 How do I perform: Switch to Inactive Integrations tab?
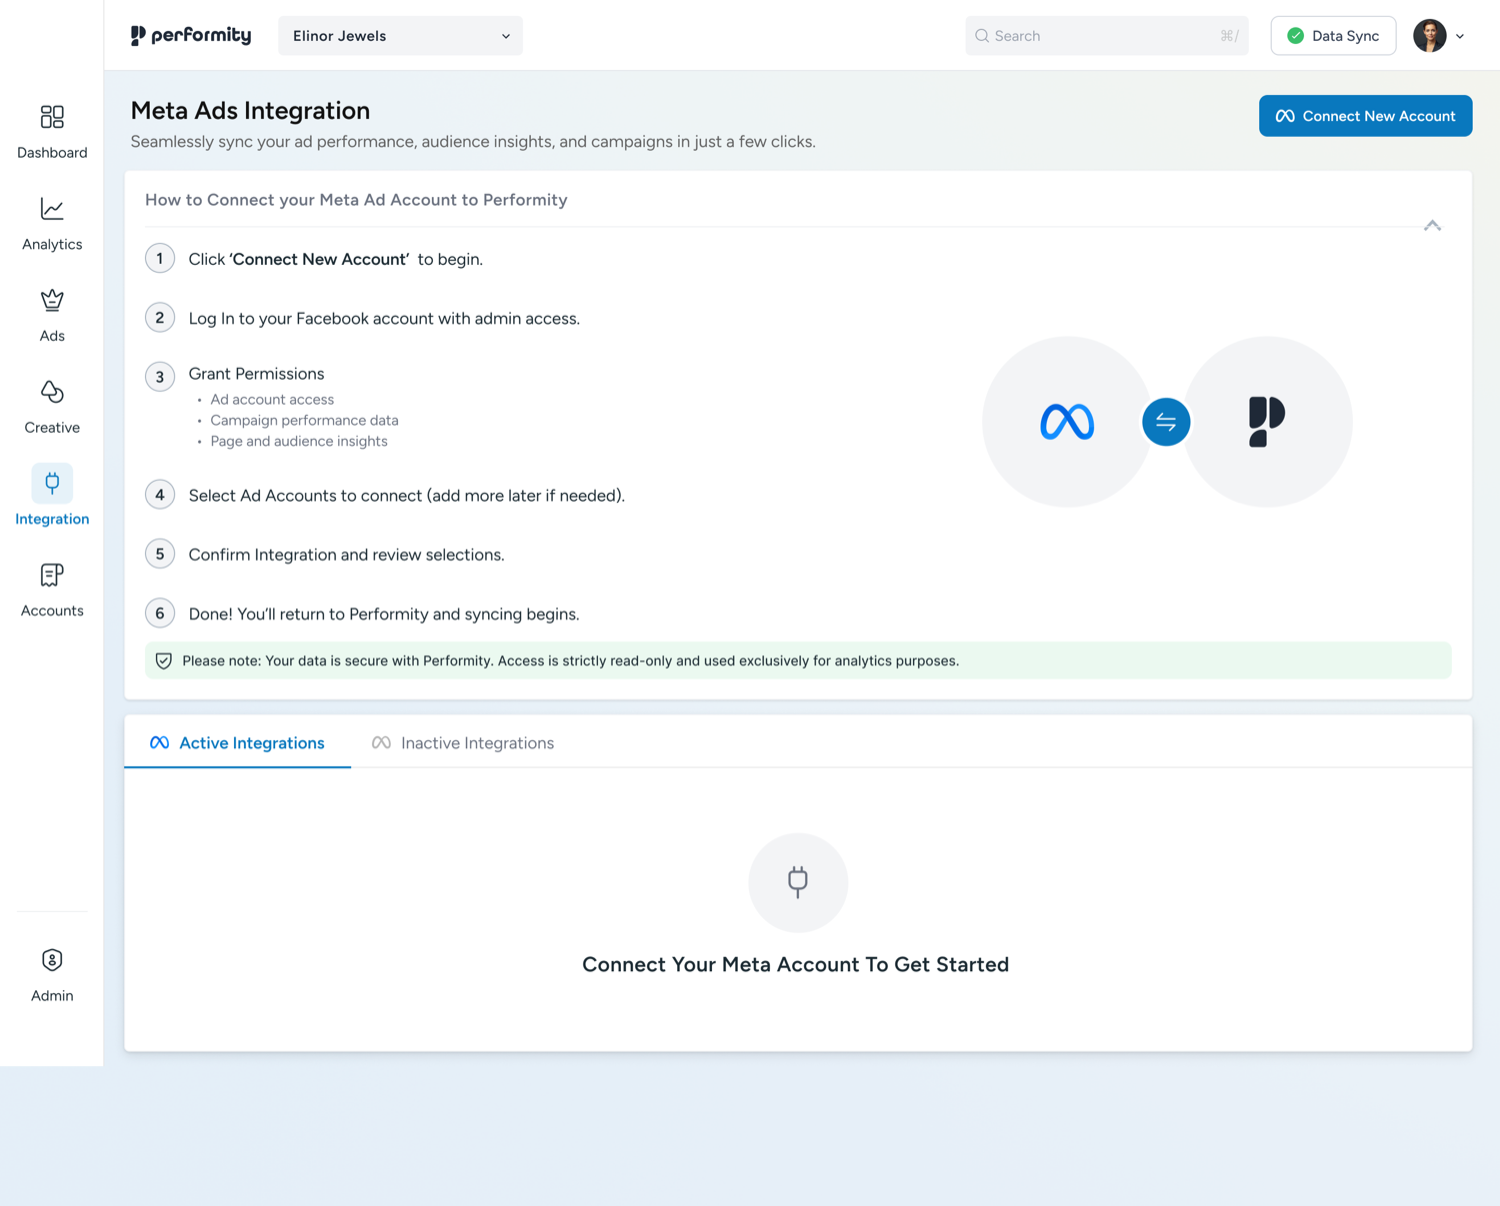(x=463, y=743)
